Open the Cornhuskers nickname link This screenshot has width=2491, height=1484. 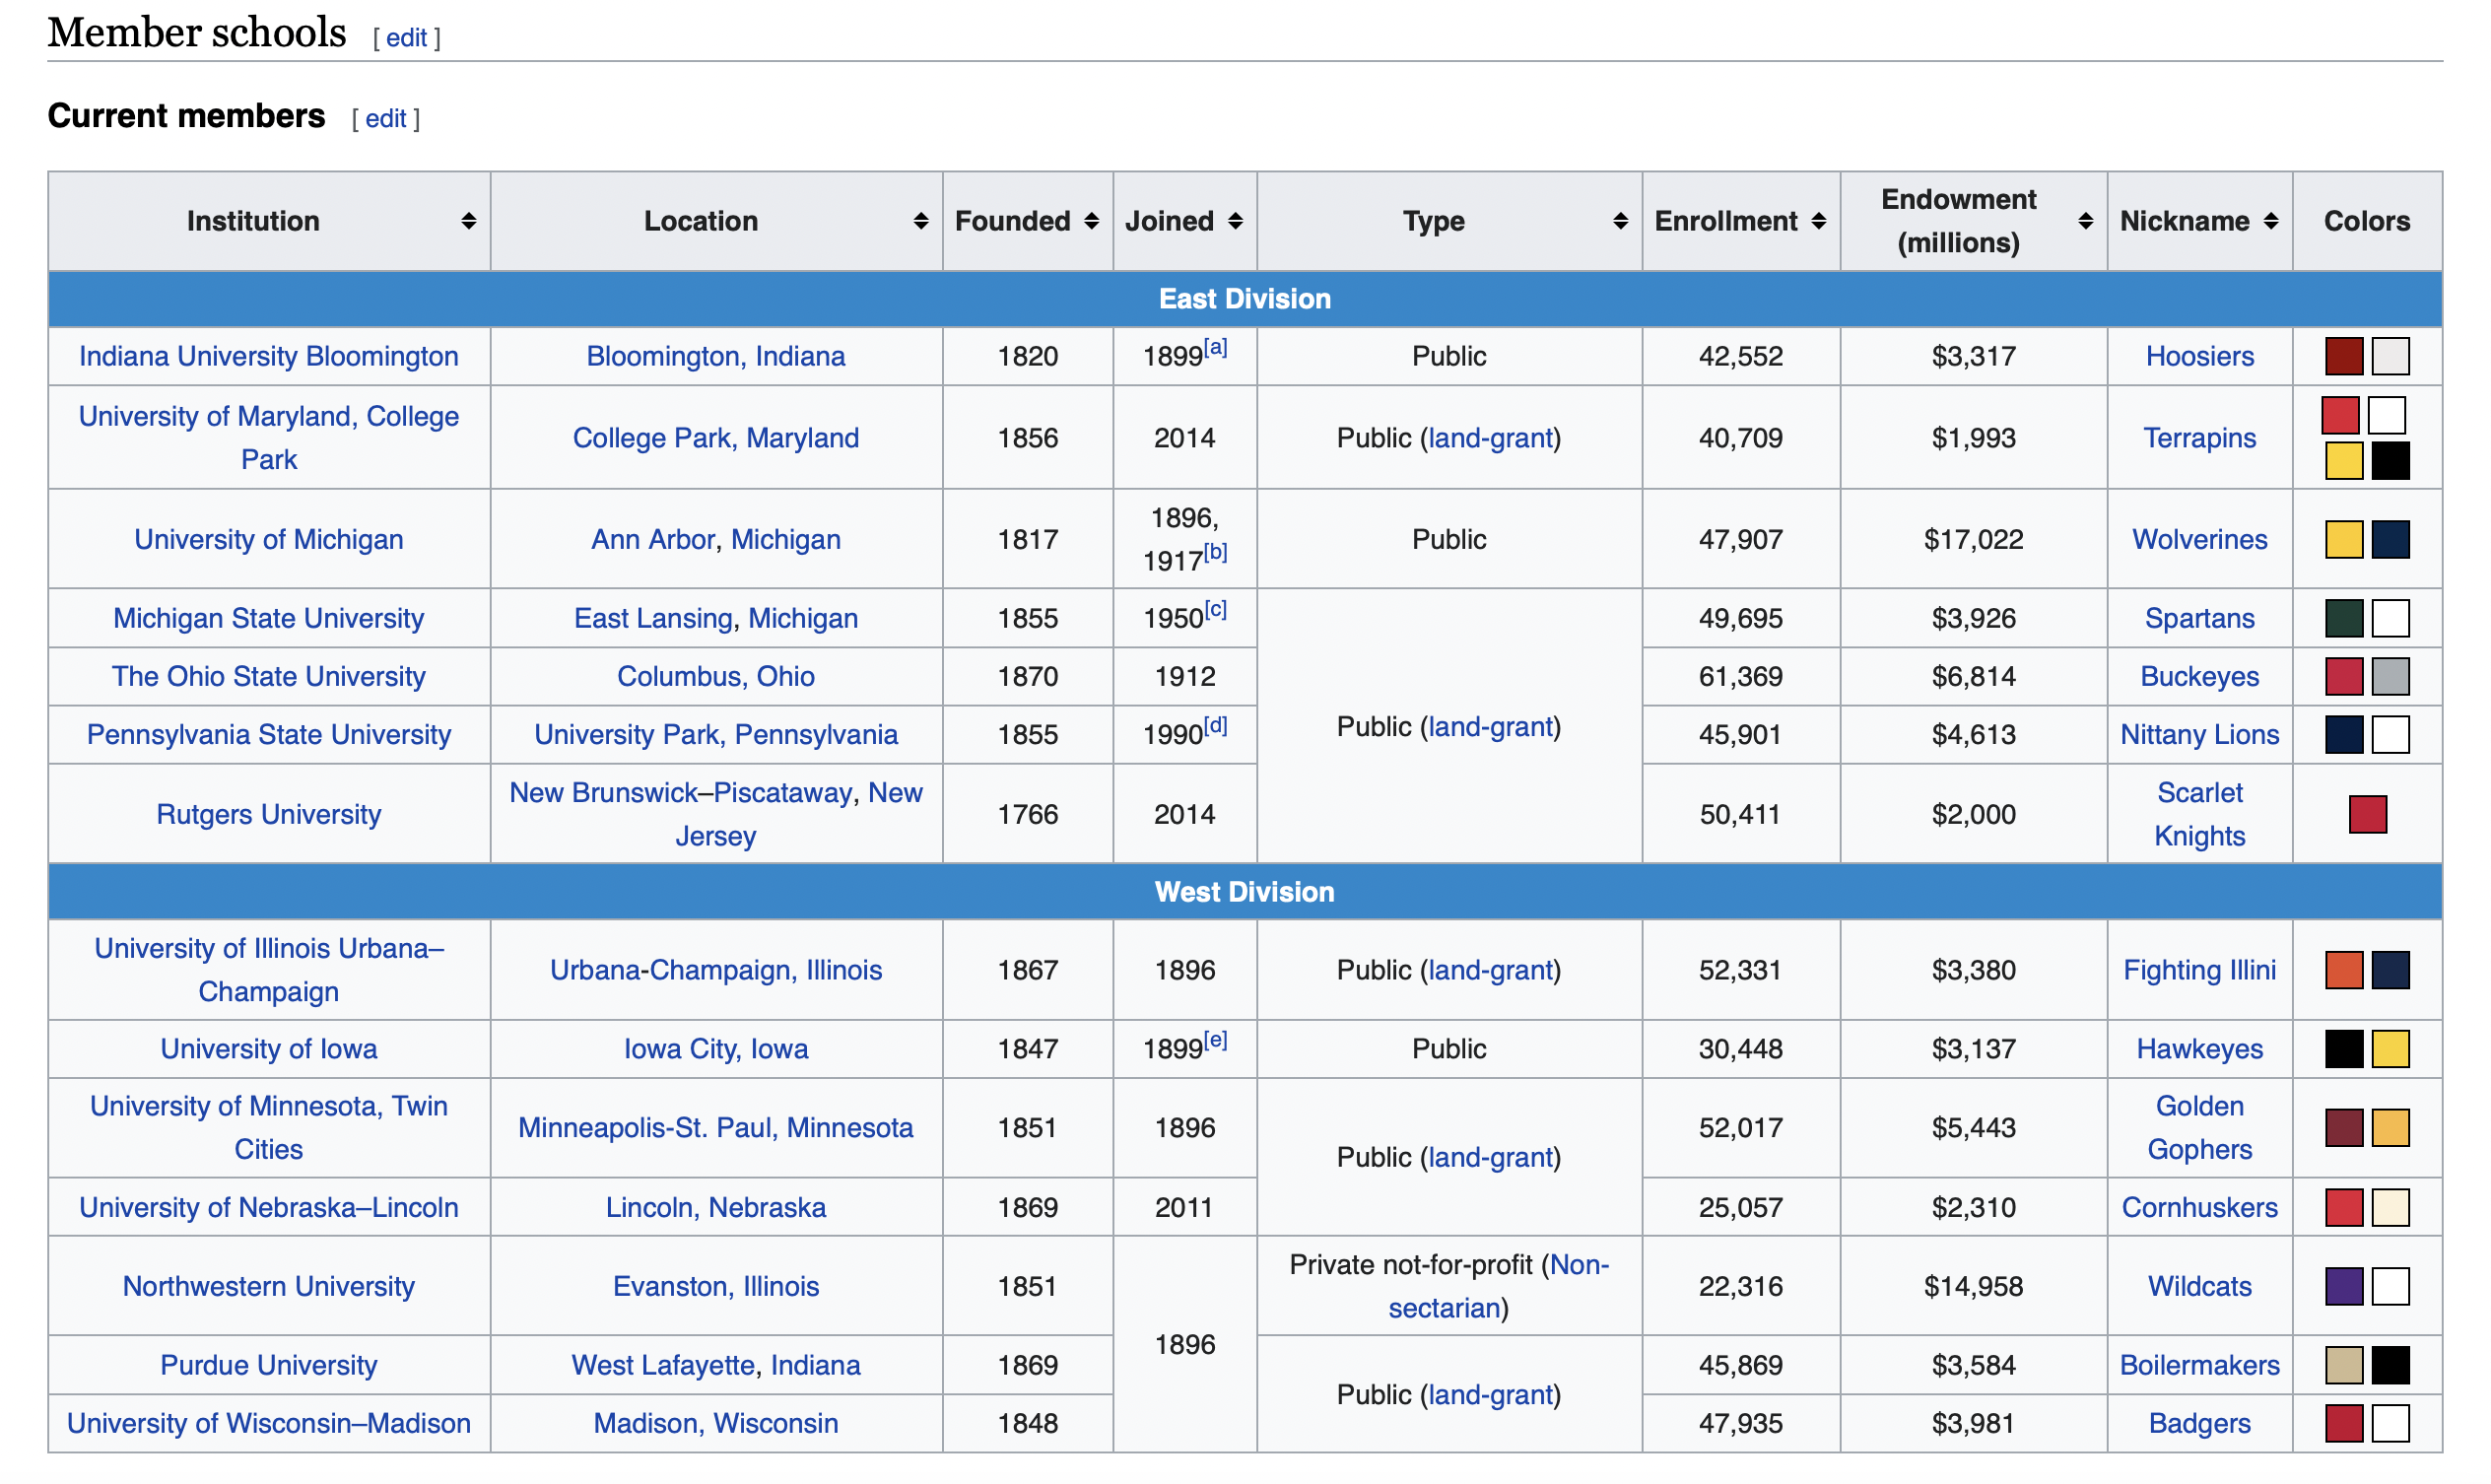point(2202,1209)
